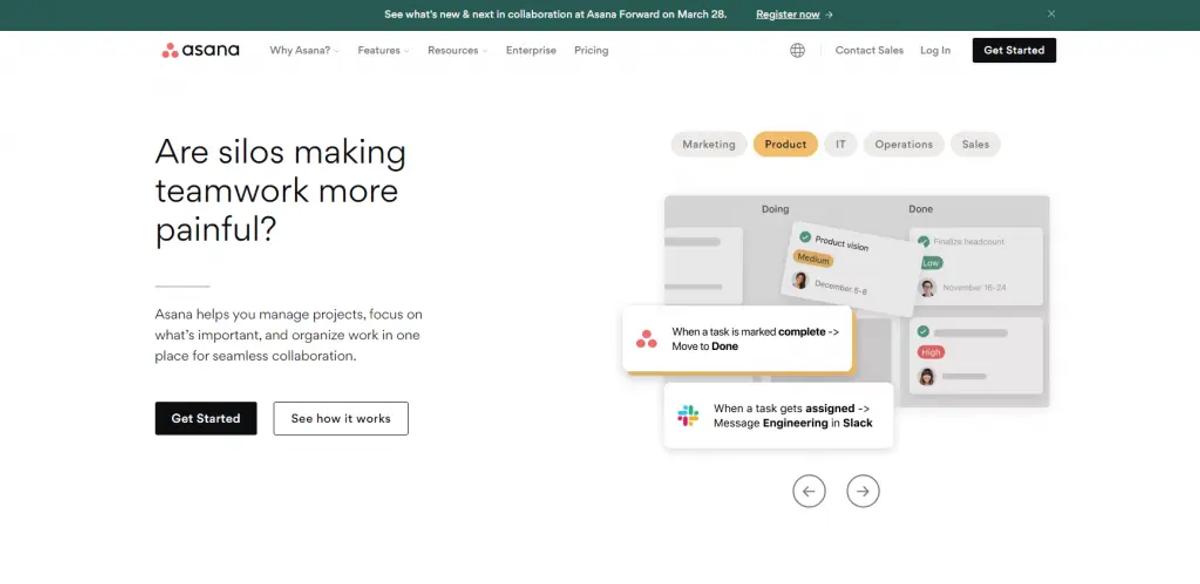The width and height of the screenshot is (1200, 584).
Task: Click the 'Finalize headcount' task title
Action: [969, 241]
